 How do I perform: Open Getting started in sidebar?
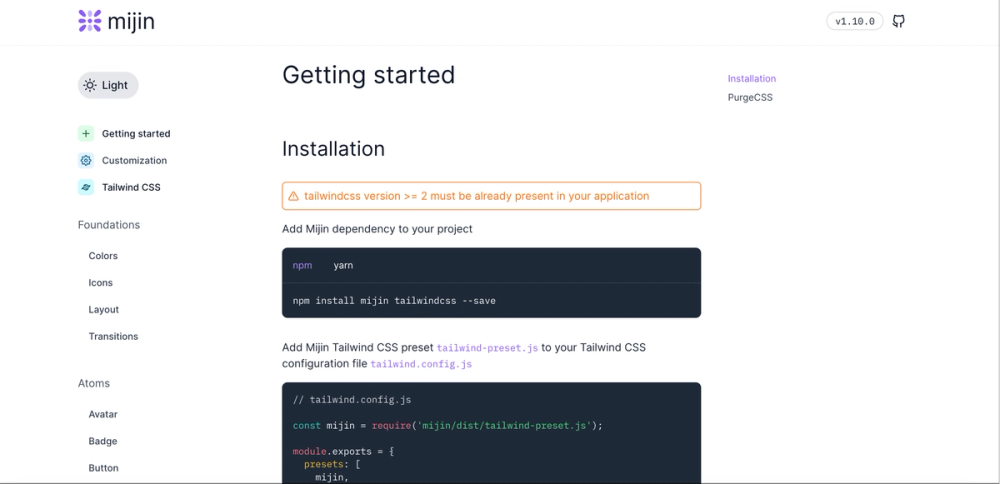pos(136,134)
